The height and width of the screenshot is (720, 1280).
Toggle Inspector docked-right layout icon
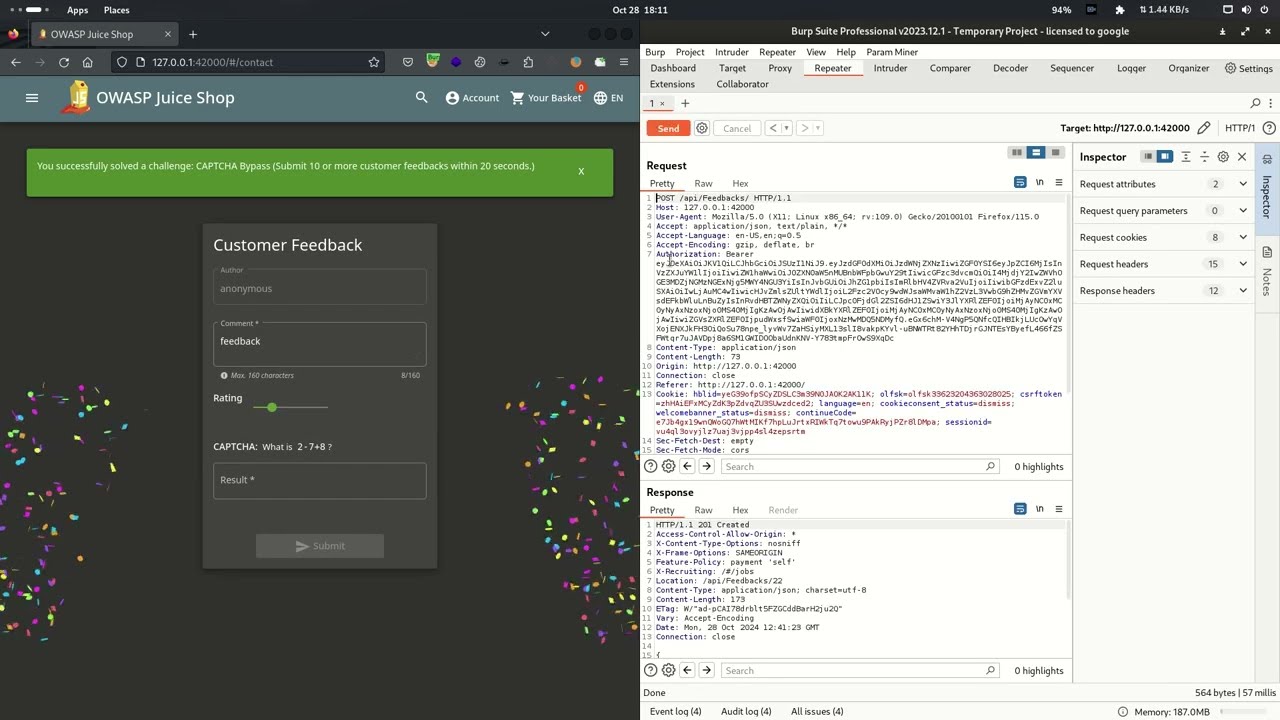coord(1165,157)
